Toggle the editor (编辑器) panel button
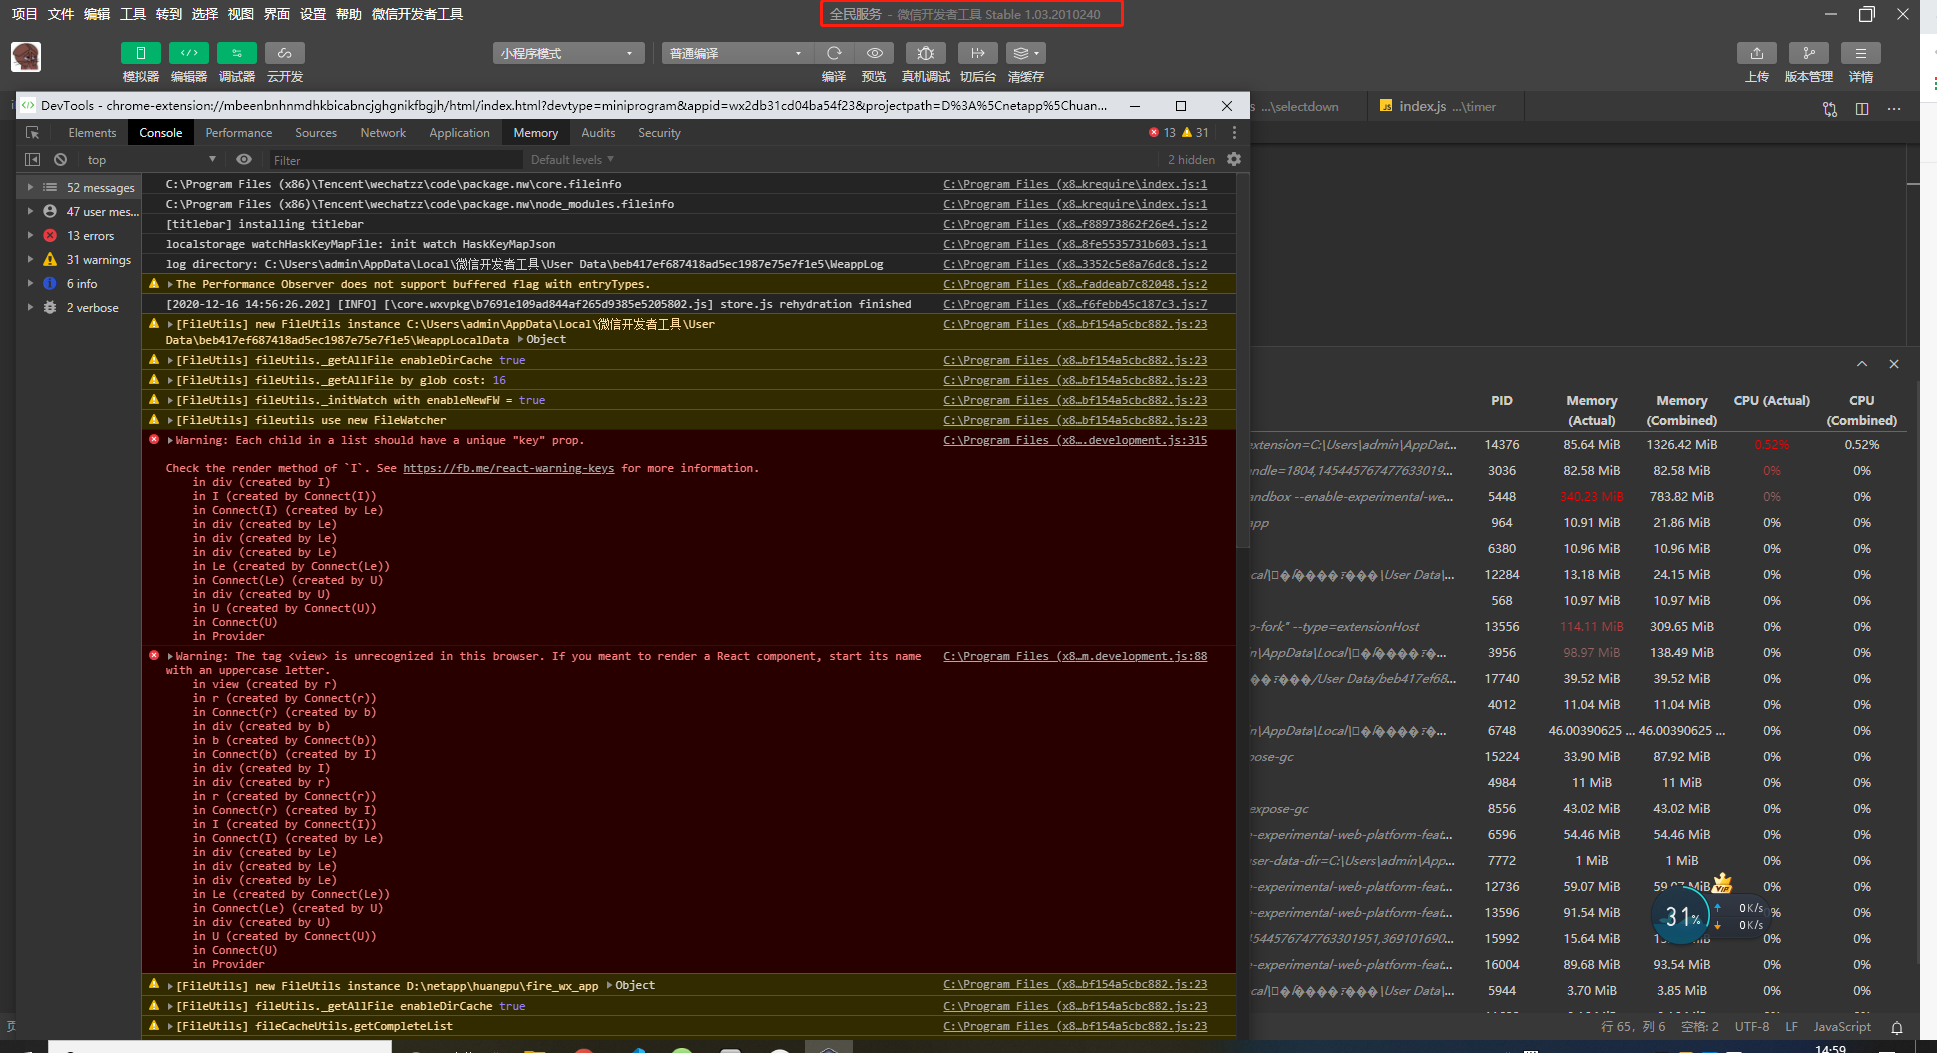Viewport: 1937px width, 1053px height. (188, 53)
